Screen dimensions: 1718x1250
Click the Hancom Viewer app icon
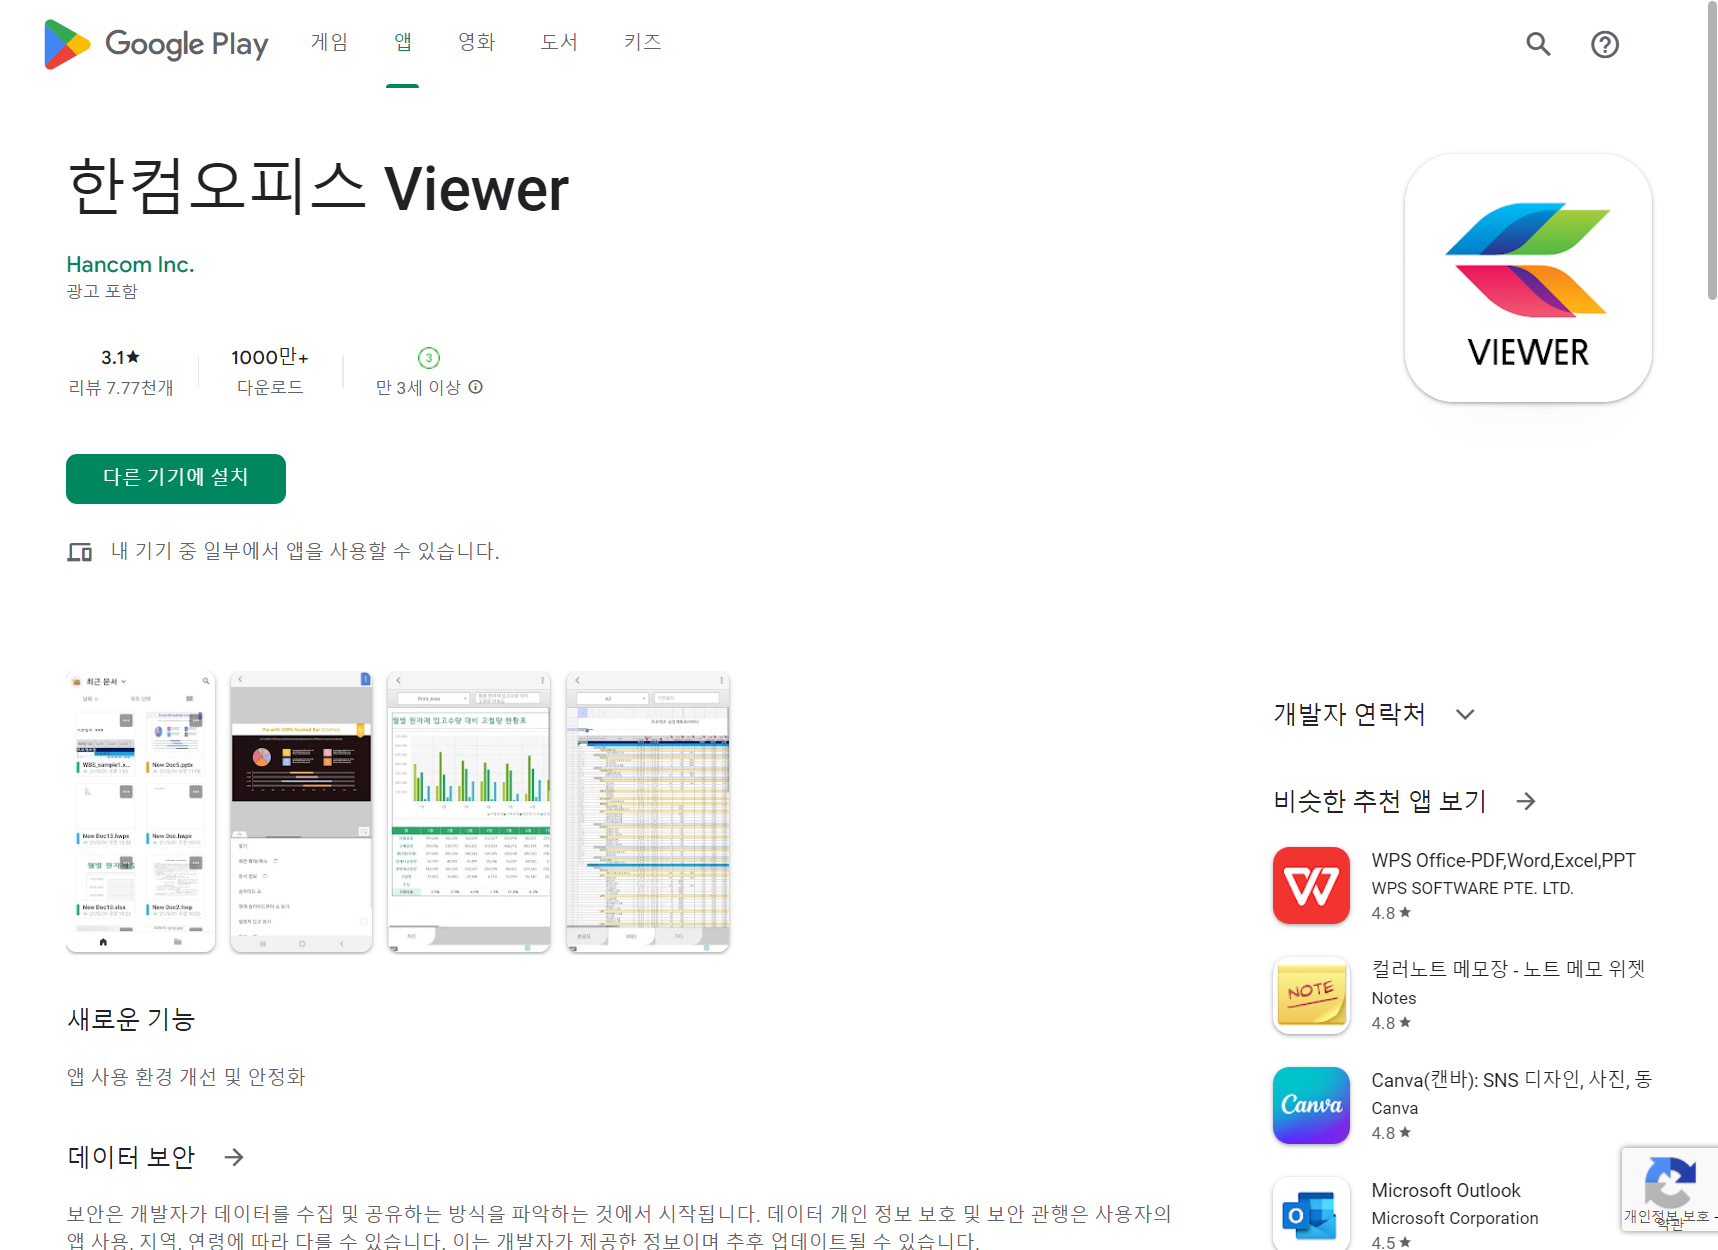[x=1528, y=278]
